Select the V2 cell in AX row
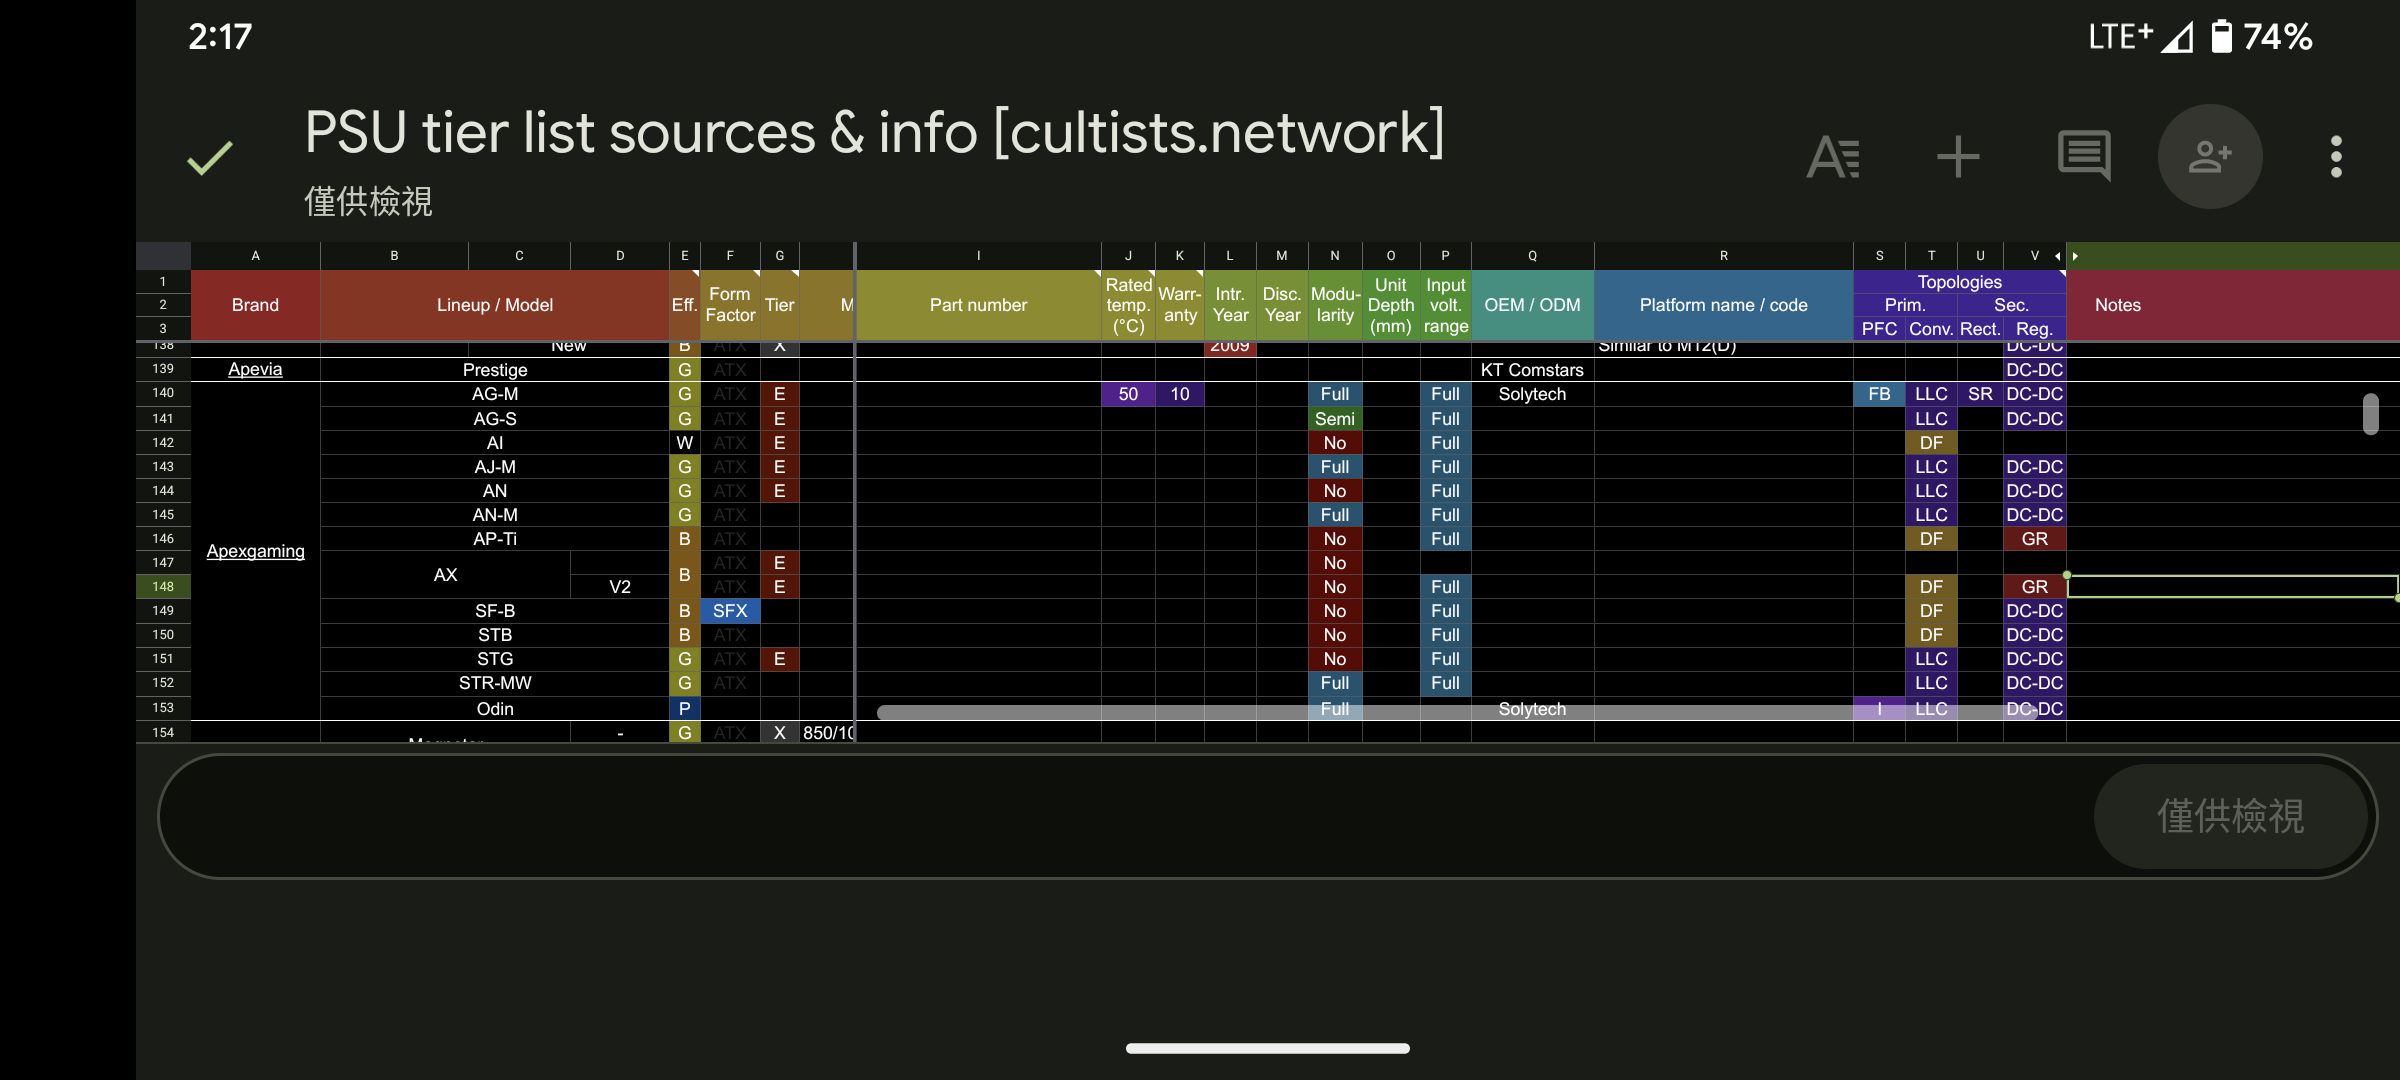The height and width of the screenshot is (1080, 2400). click(x=619, y=586)
